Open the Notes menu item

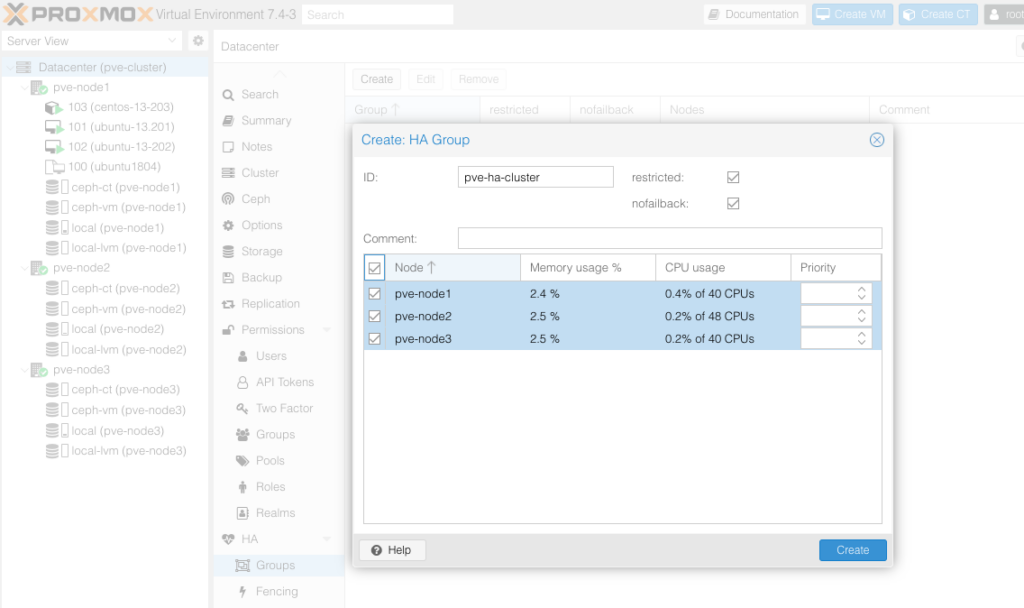257,147
